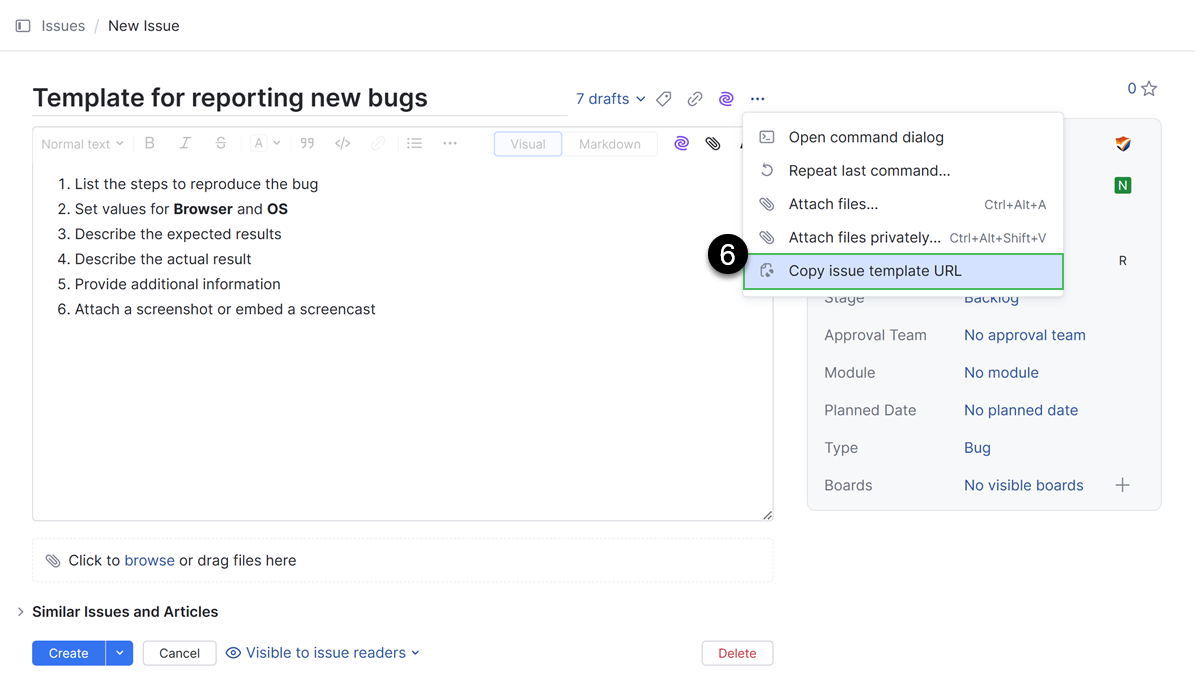The height and width of the screenshot is (679, 1201).
Task: Expand Similar Issues and Articles section
Action: [21, 612]
